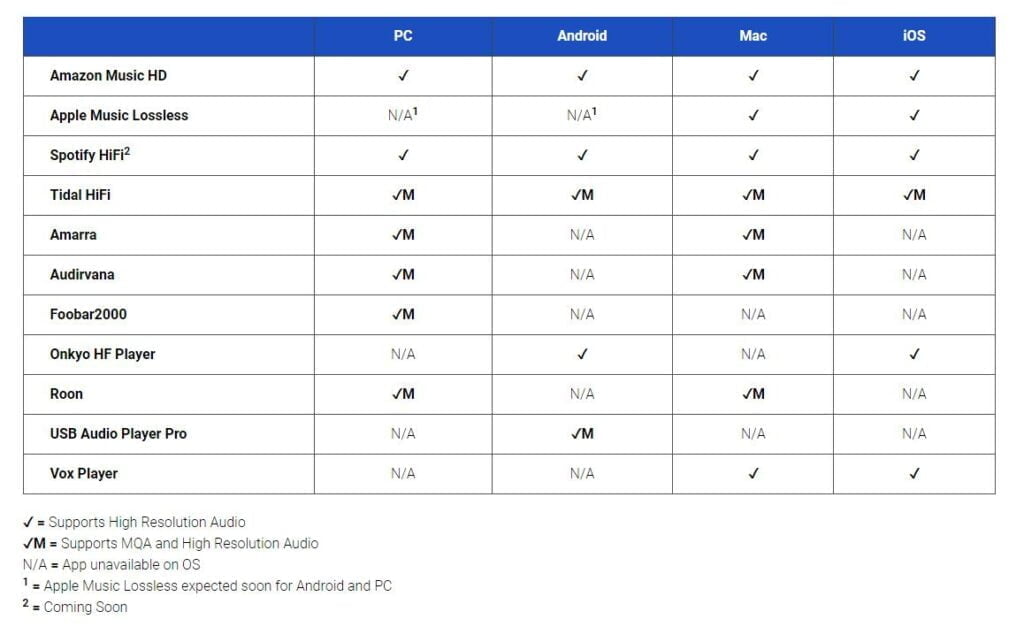This screenshot has height=627, width=1024.
Task: Select the iOS column header
Action: (x=914, y=36)
